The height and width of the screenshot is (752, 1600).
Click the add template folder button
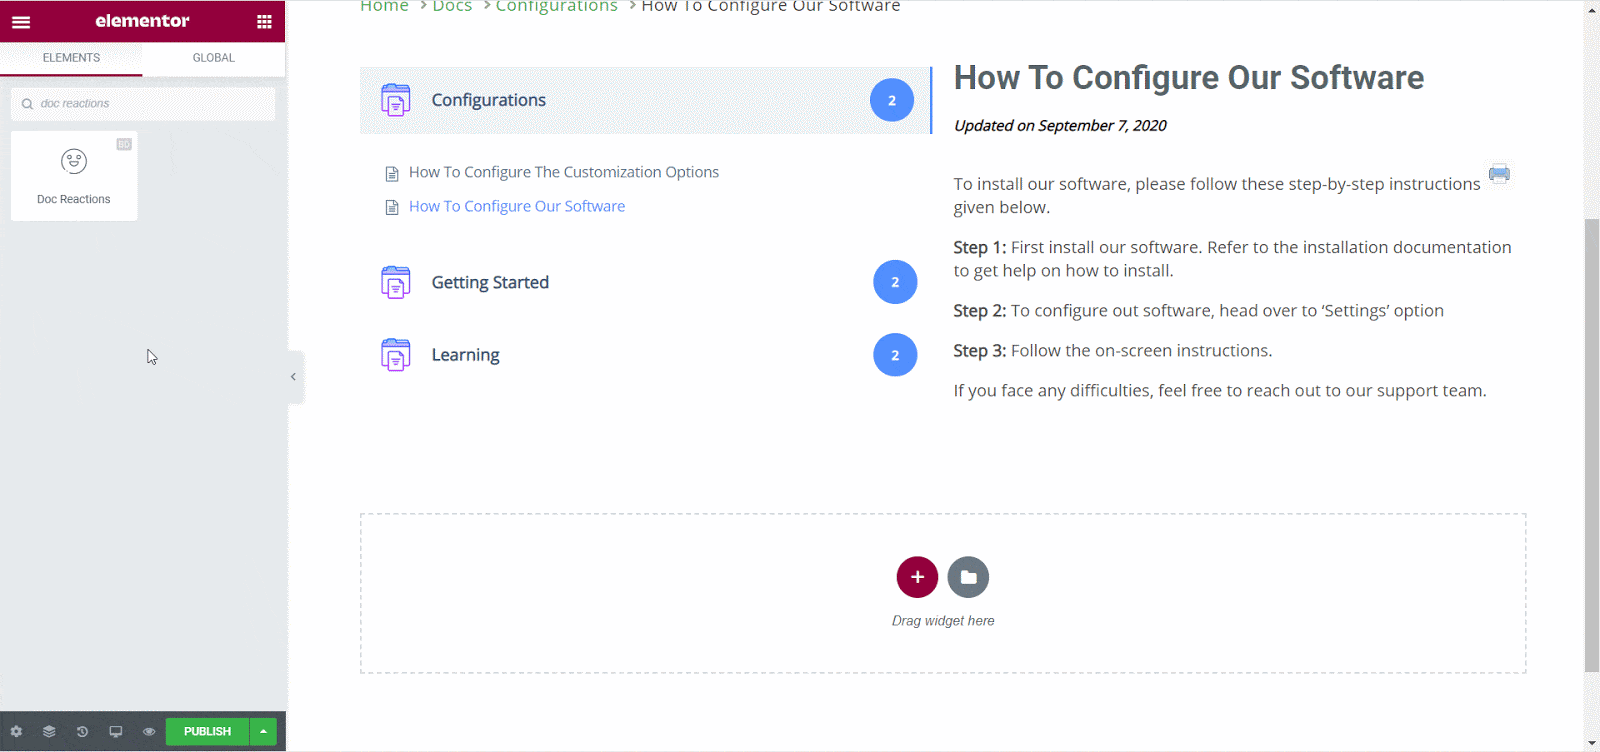[x=967, y=577]
